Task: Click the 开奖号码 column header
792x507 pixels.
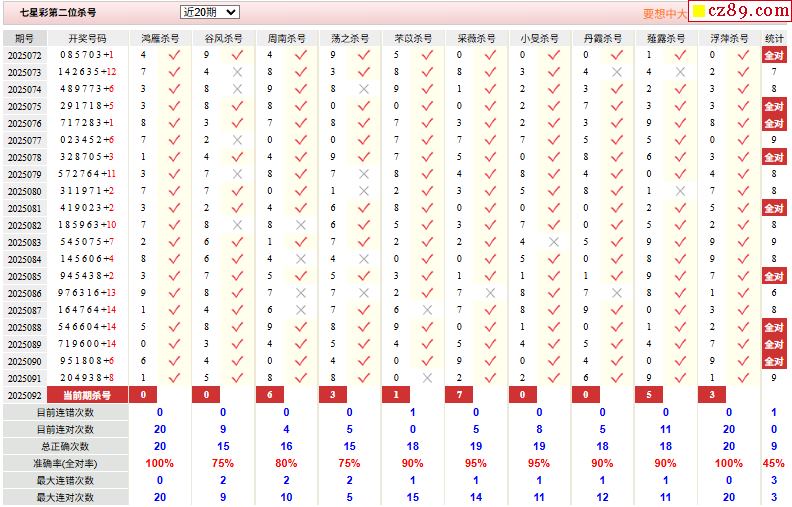Action: pos(87,38)
